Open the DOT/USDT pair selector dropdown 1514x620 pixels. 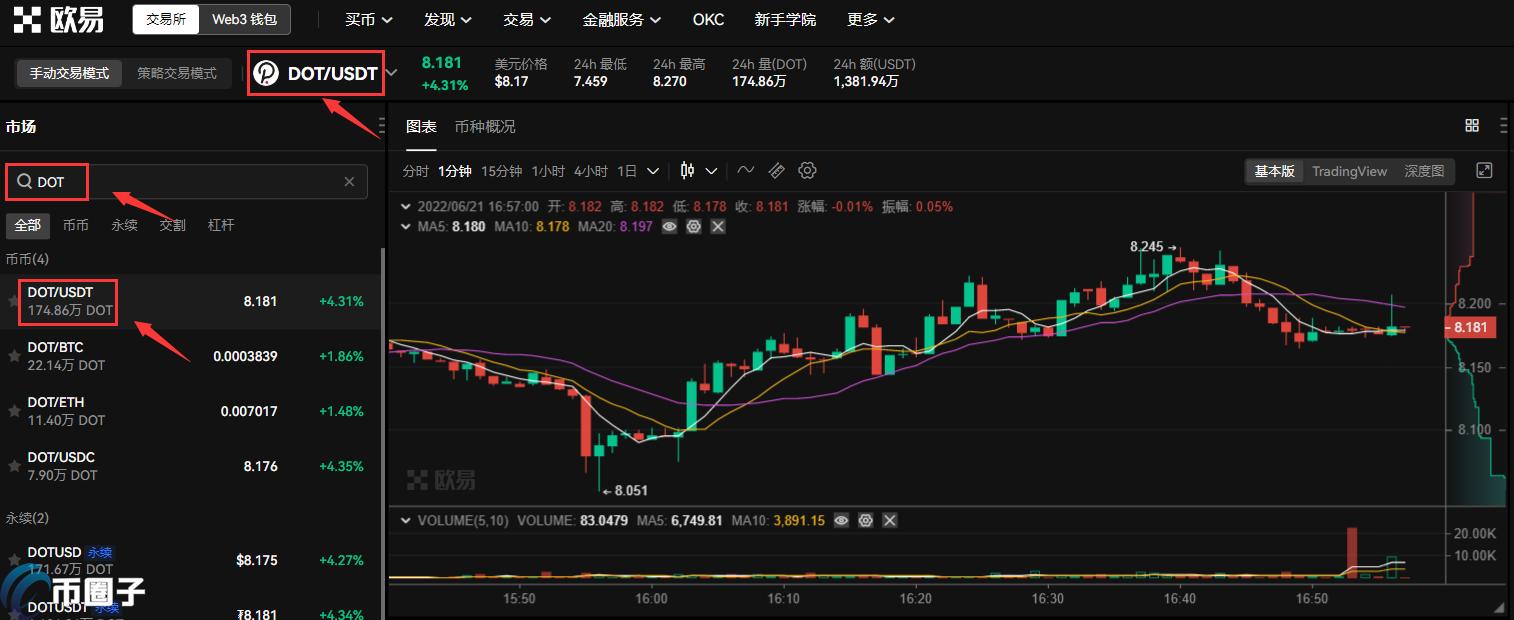[391, 72]
